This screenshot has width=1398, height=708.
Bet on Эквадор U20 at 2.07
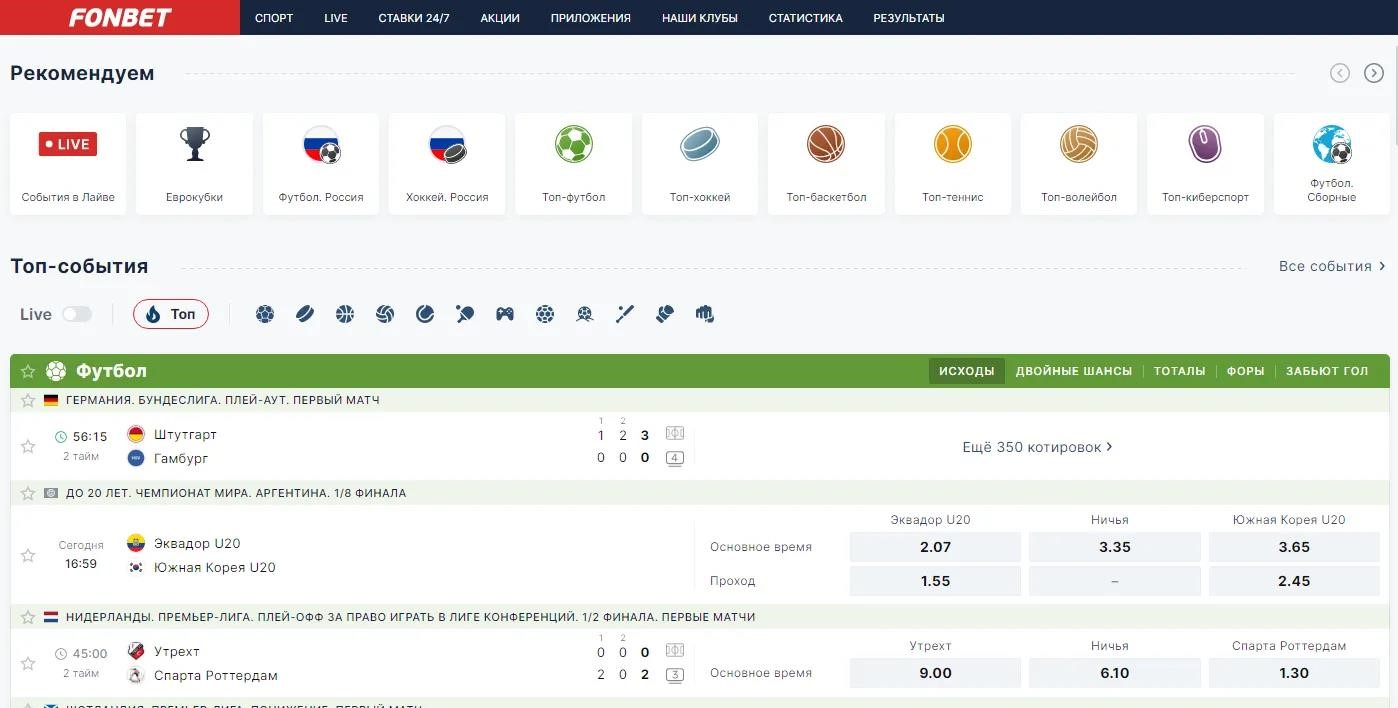click(x=935, y=547)
